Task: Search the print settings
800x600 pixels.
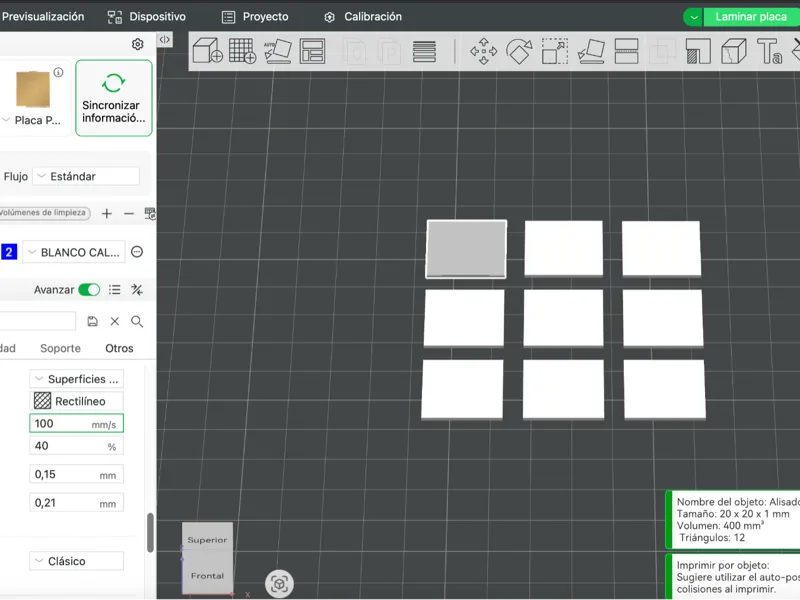Action: [x=137, y=321]
